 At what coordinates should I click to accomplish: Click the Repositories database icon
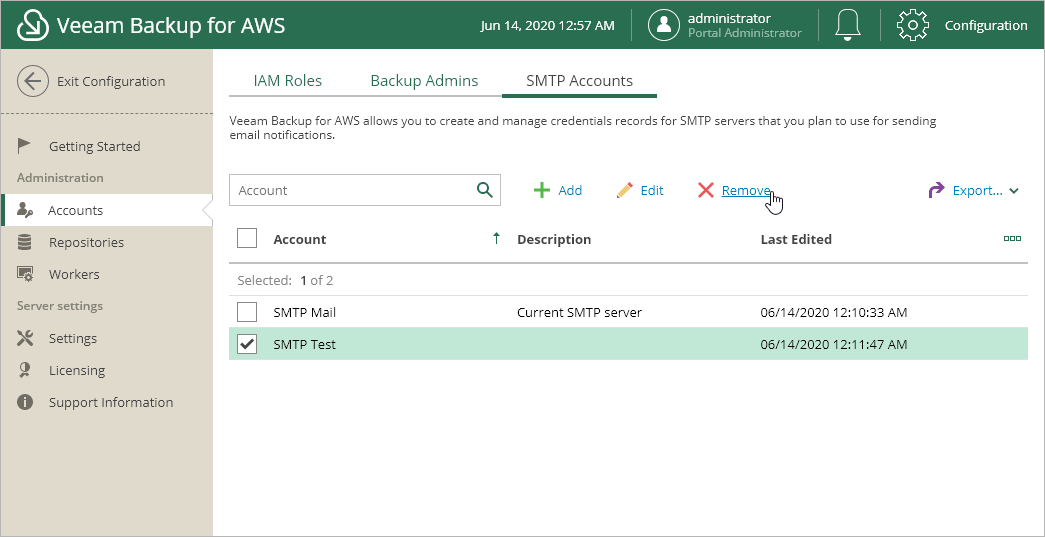coord(25,242)
